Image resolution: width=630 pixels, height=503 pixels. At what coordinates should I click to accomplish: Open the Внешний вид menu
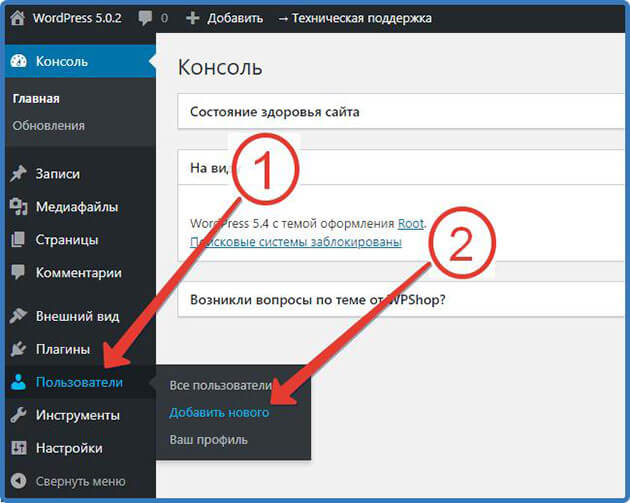pos(80,316)
